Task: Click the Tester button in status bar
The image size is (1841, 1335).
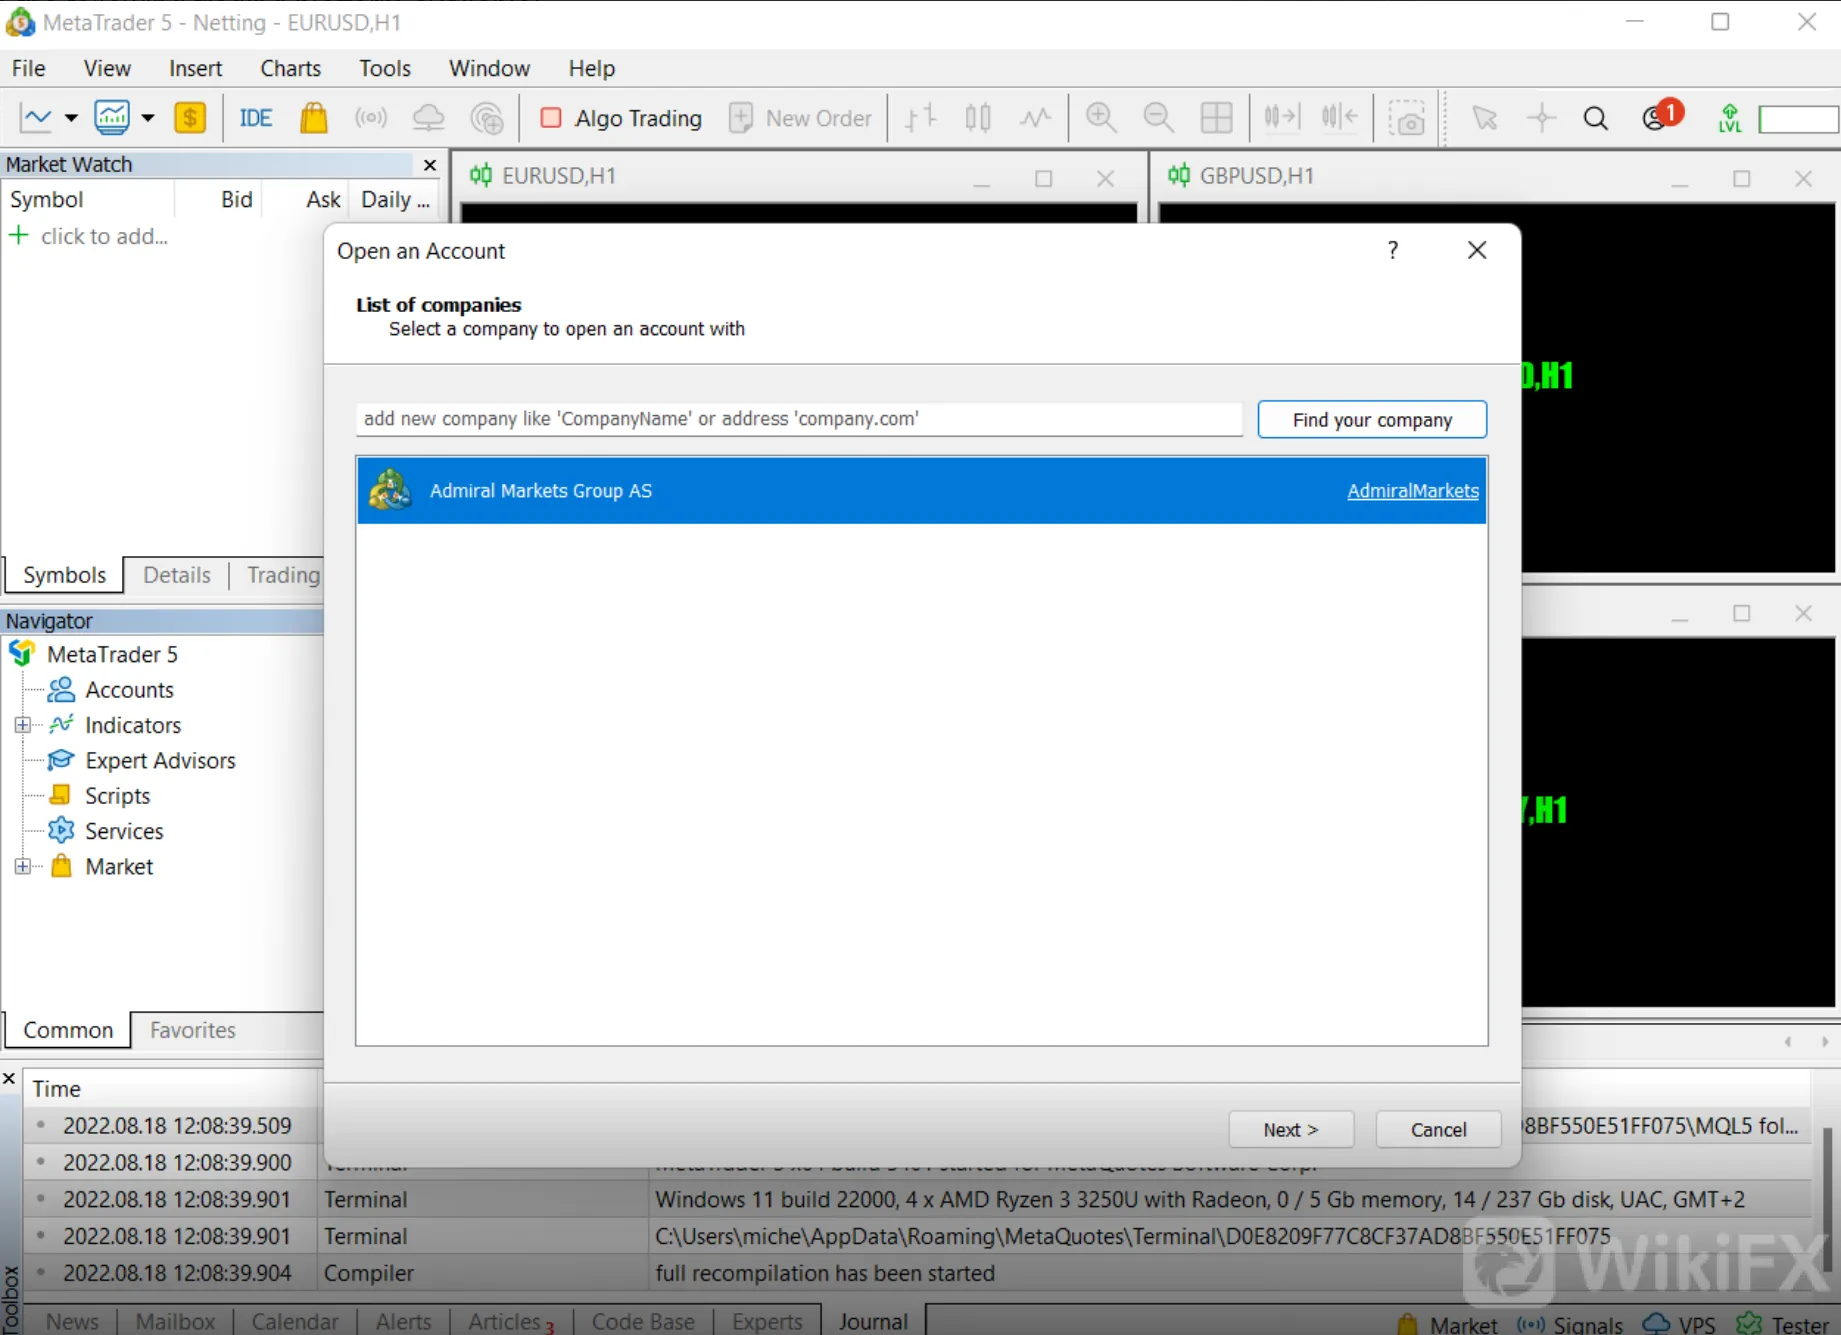Action: pyautogui.click(x=1784, y=1324)
